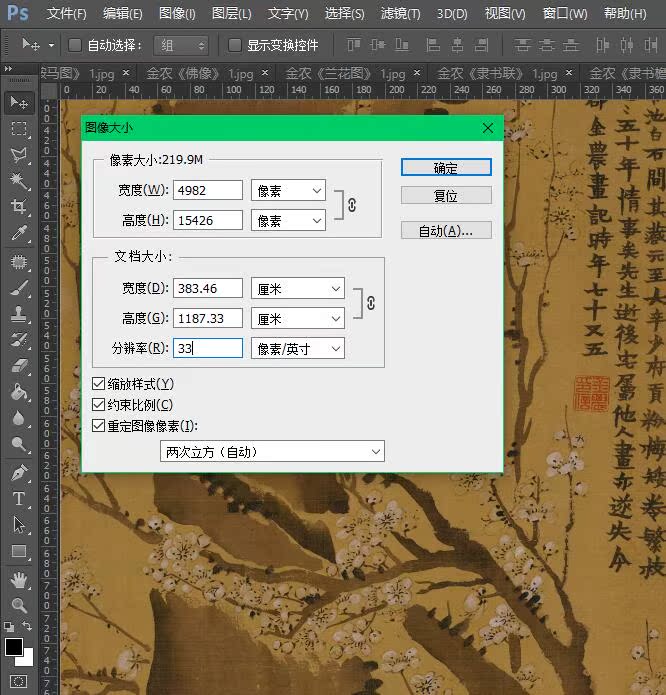
Task: Switch to 金农《佛像》1.jpg tab
Action: [200, 74]
